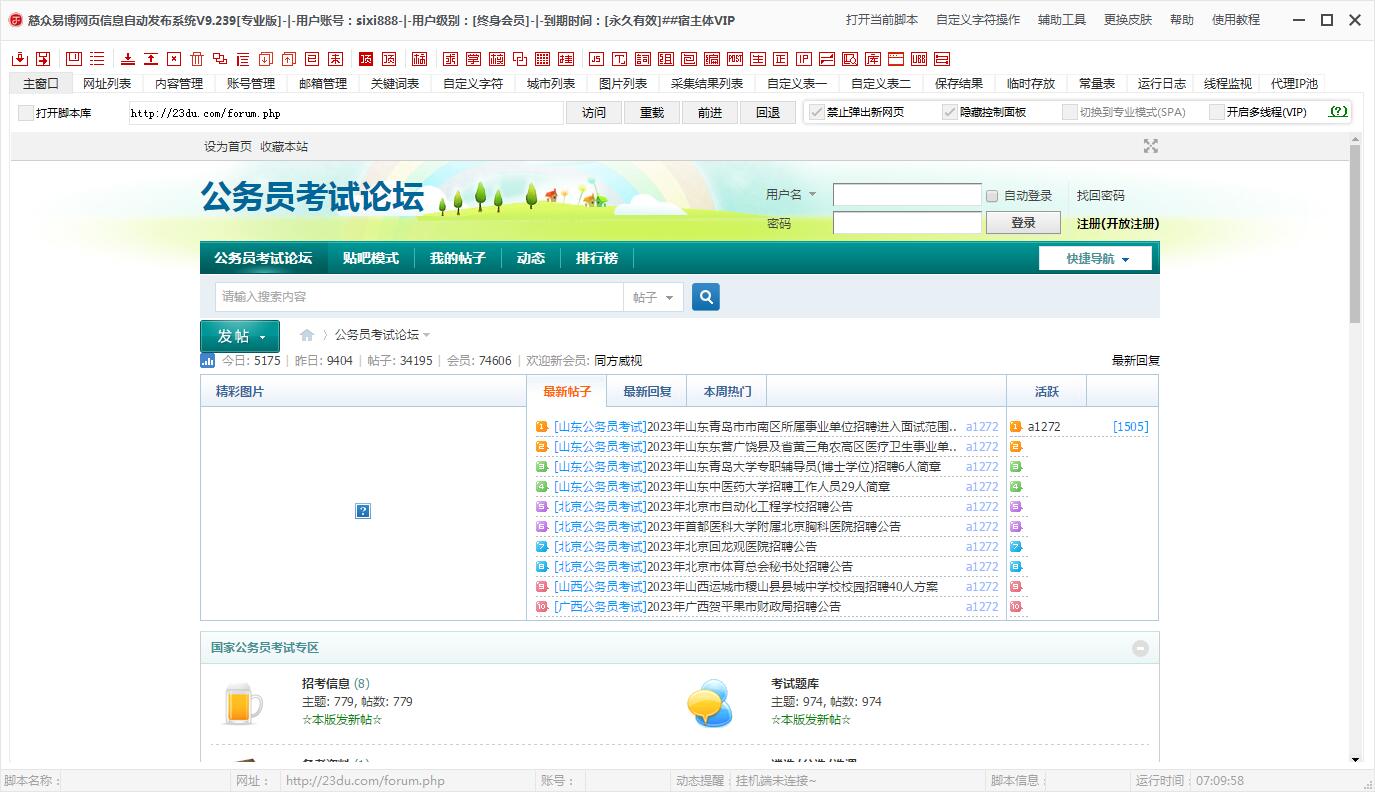
Task: Open the 发帖 post dropdown button
Action: click(240, 336)
